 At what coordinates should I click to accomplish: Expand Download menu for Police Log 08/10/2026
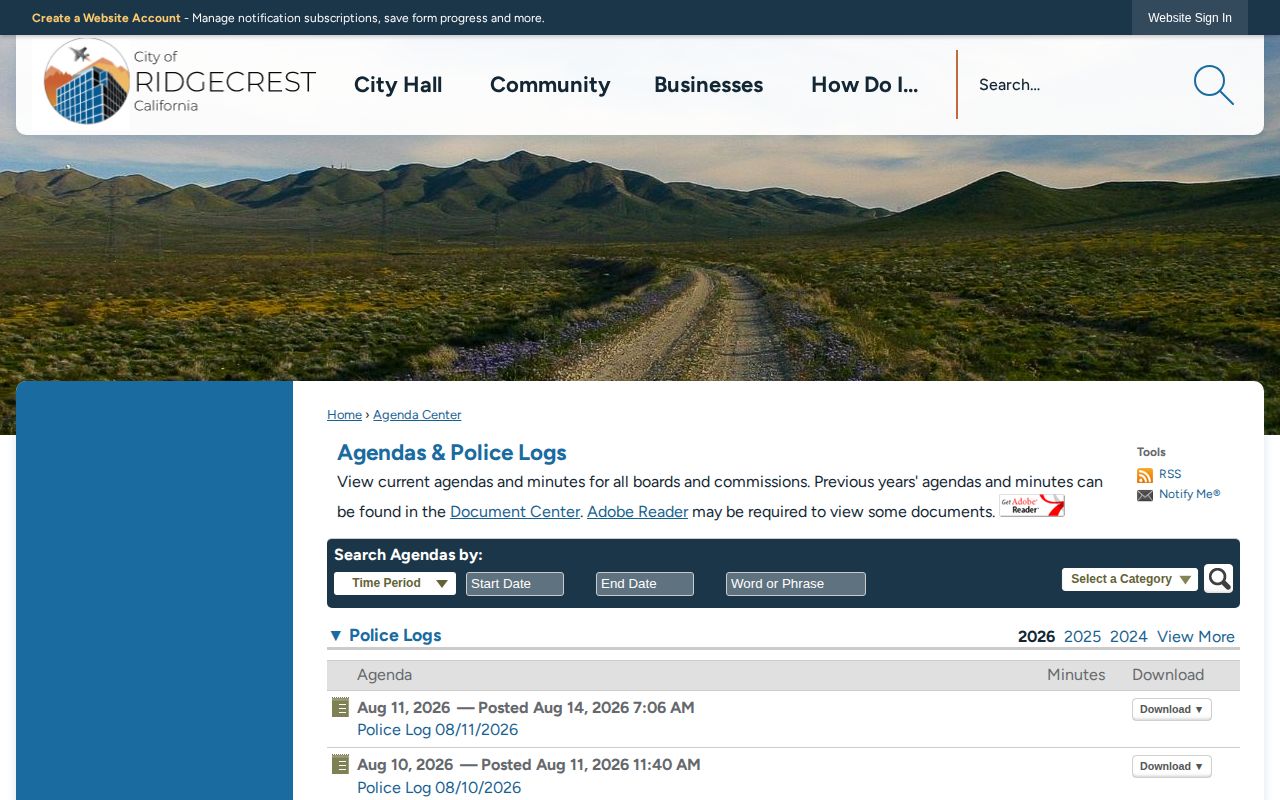[x=1171, y=766]
